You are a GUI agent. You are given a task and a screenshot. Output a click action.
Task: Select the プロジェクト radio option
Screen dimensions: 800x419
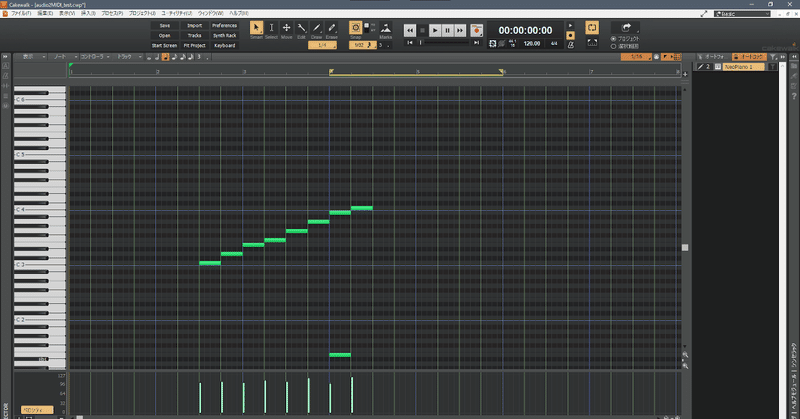click(613, 39)
